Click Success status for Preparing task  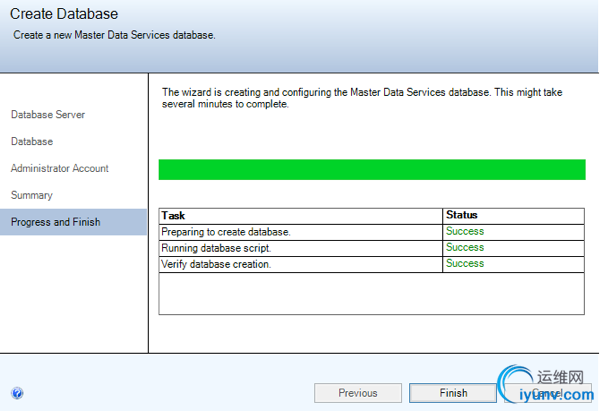click(465, 231)
